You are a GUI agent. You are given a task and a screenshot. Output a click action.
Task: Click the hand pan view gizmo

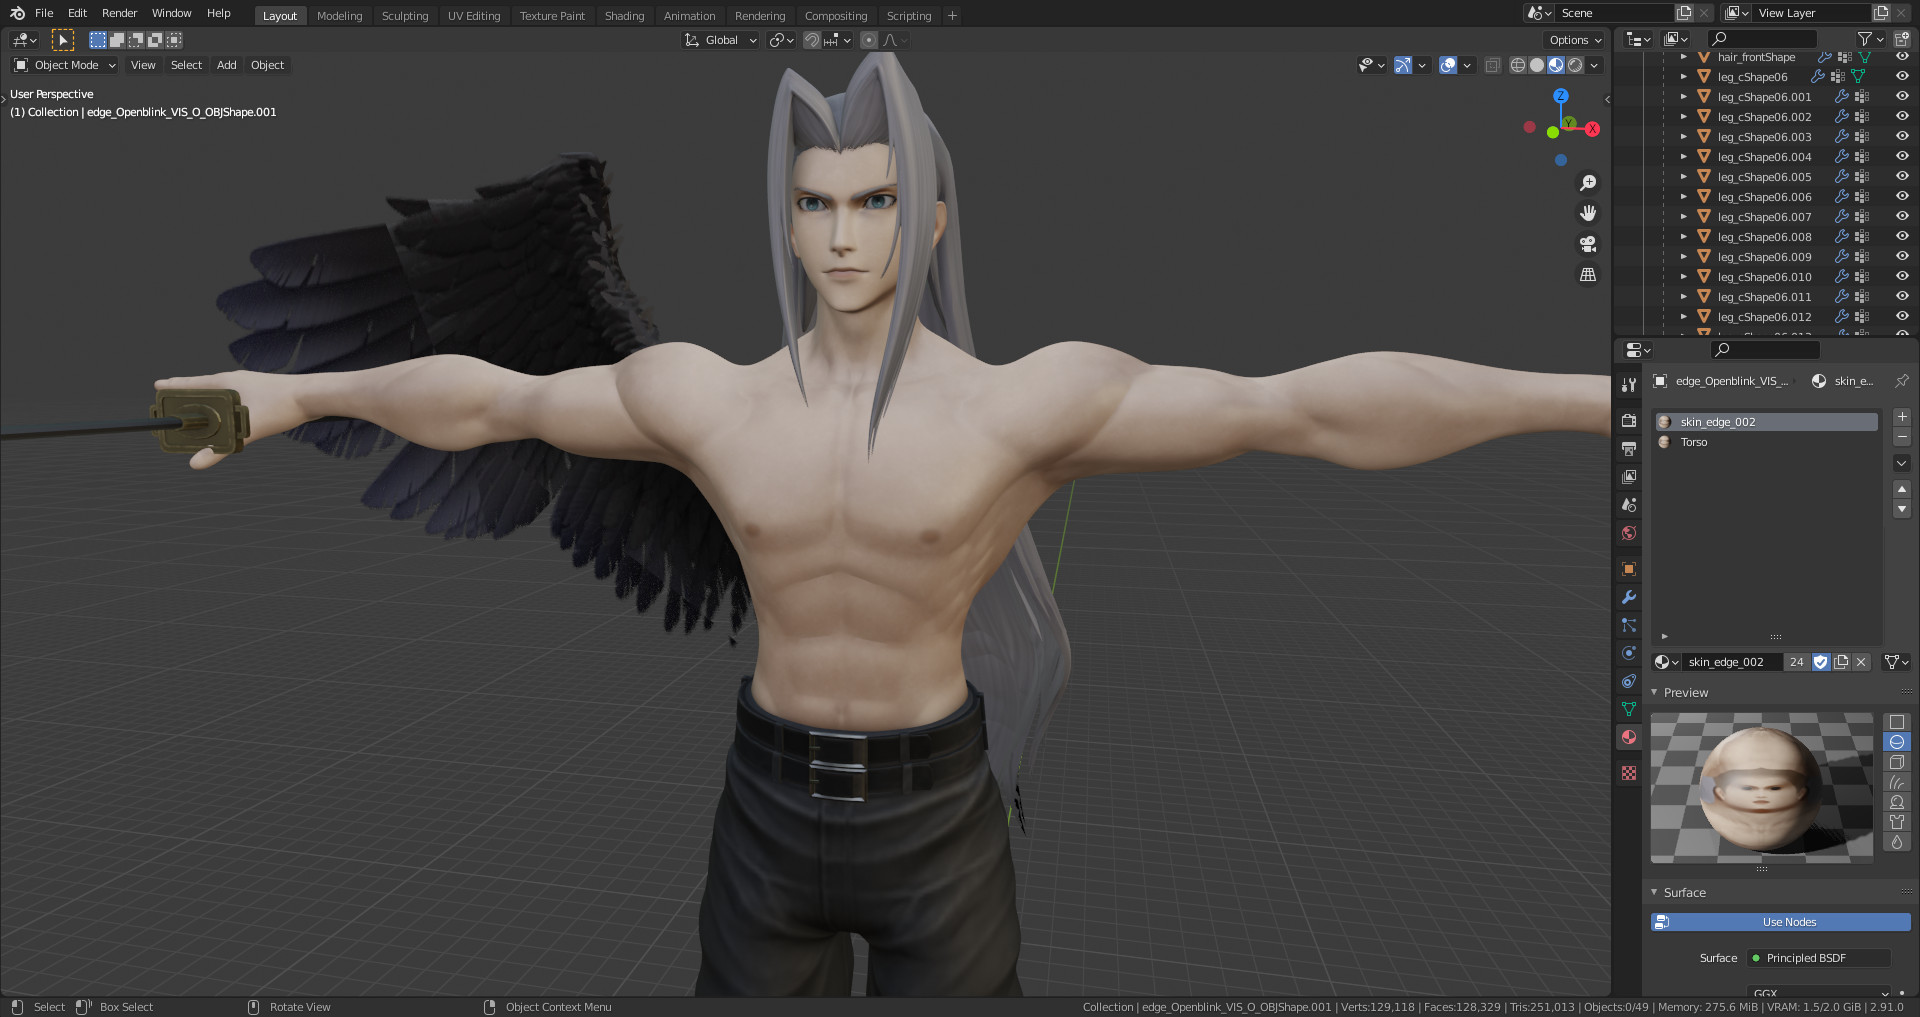click(1587, 213)
